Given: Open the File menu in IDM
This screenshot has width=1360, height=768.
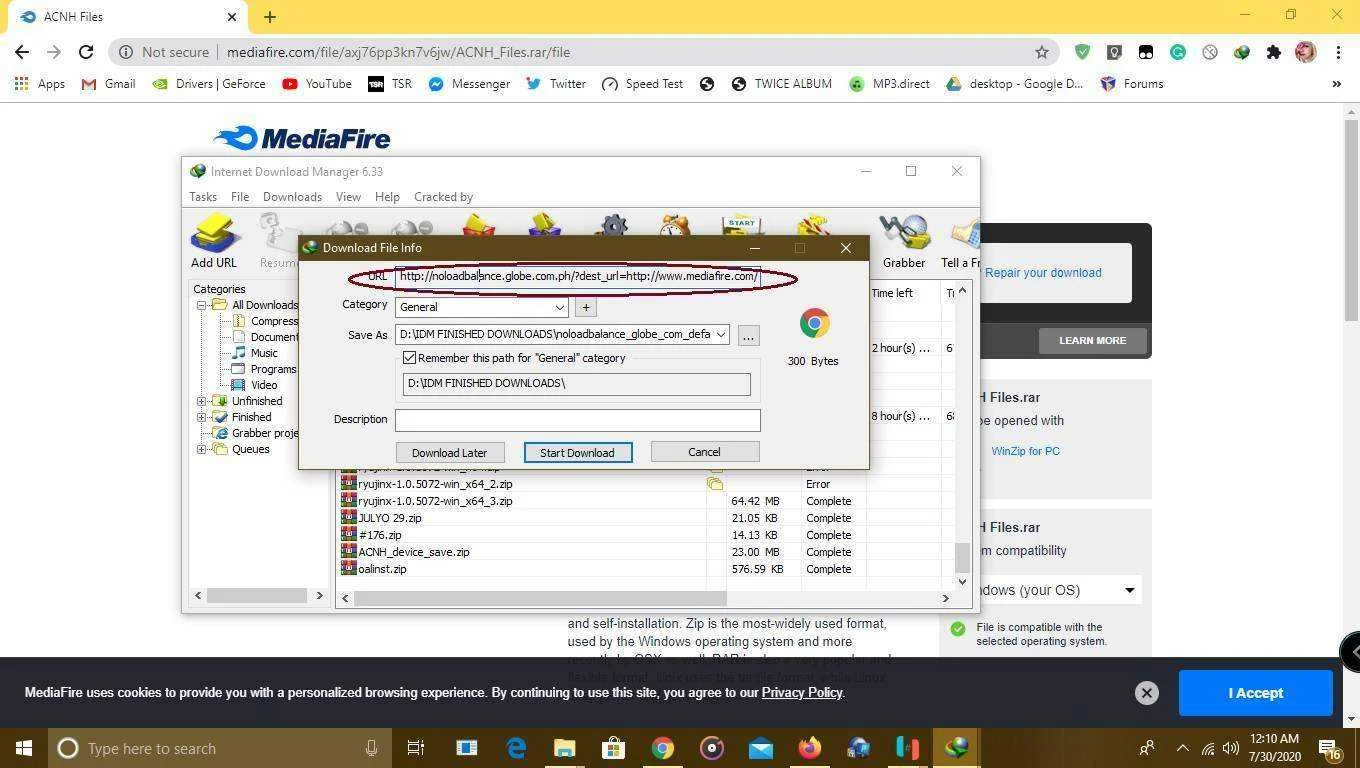Looking at the screenshot, I should tap(240, 197).
